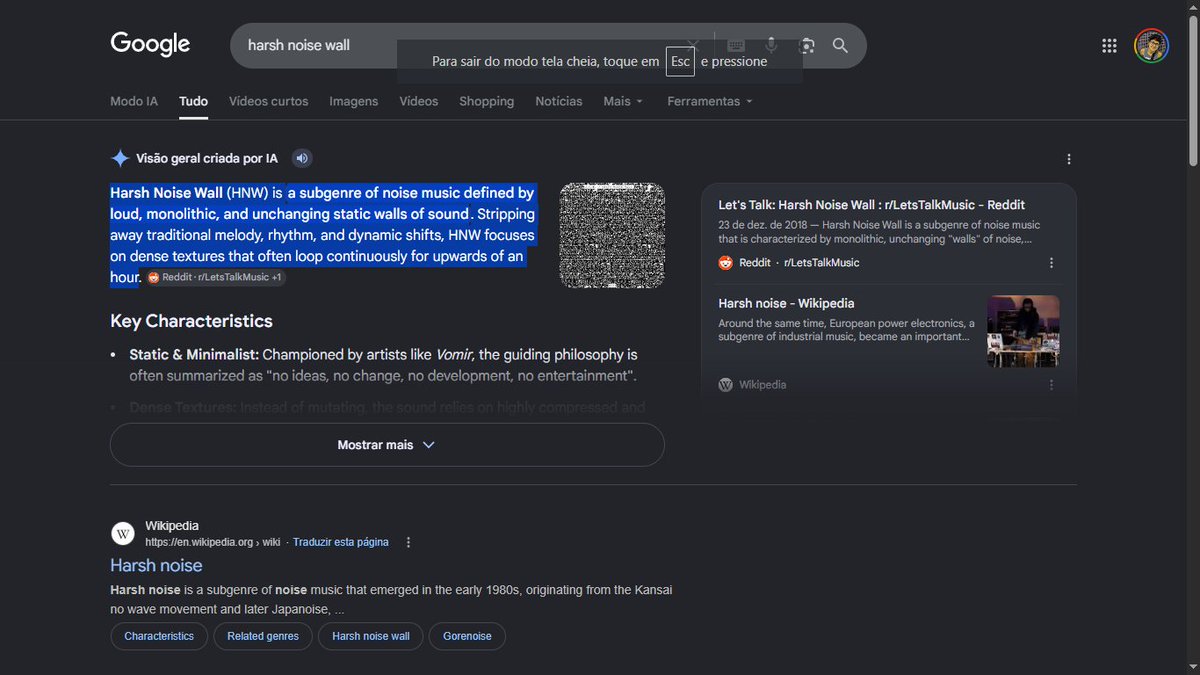Viewport: 1200px width, 675px height.
Task: Switch to Notícias tab
Action: click(559, 101)
